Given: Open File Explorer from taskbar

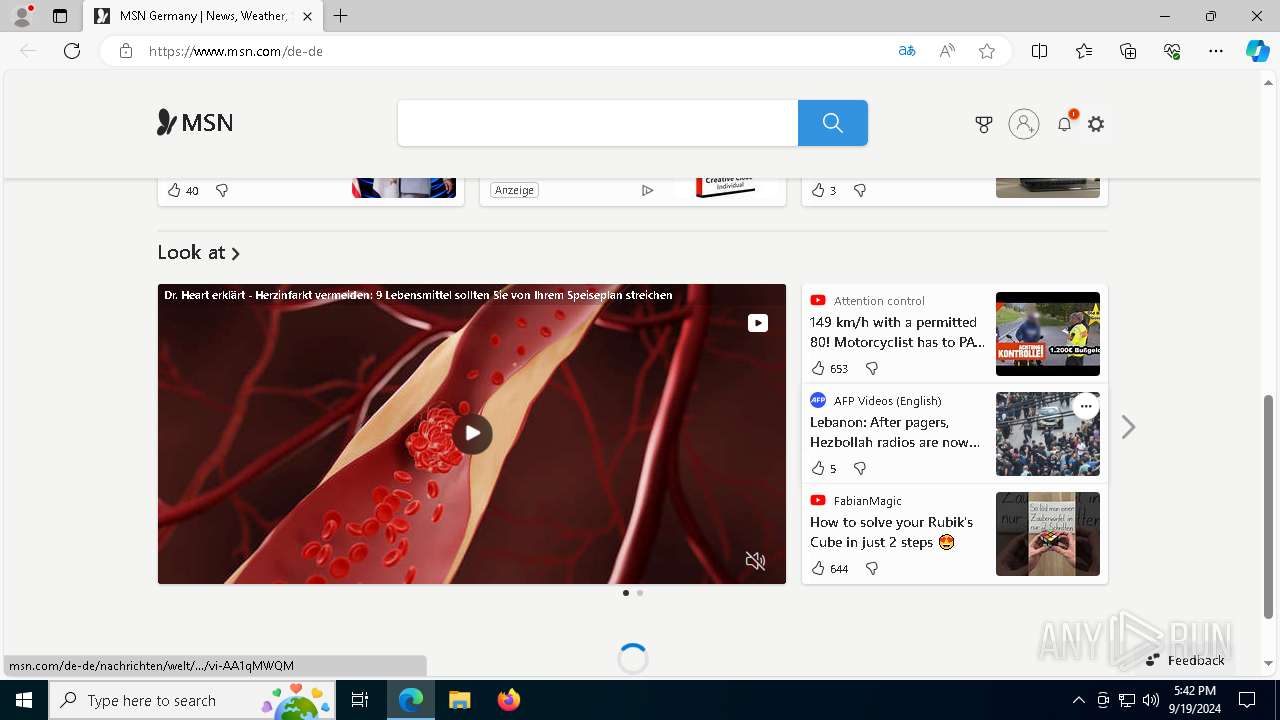Looking at the screenshot, I should point(460,700).
